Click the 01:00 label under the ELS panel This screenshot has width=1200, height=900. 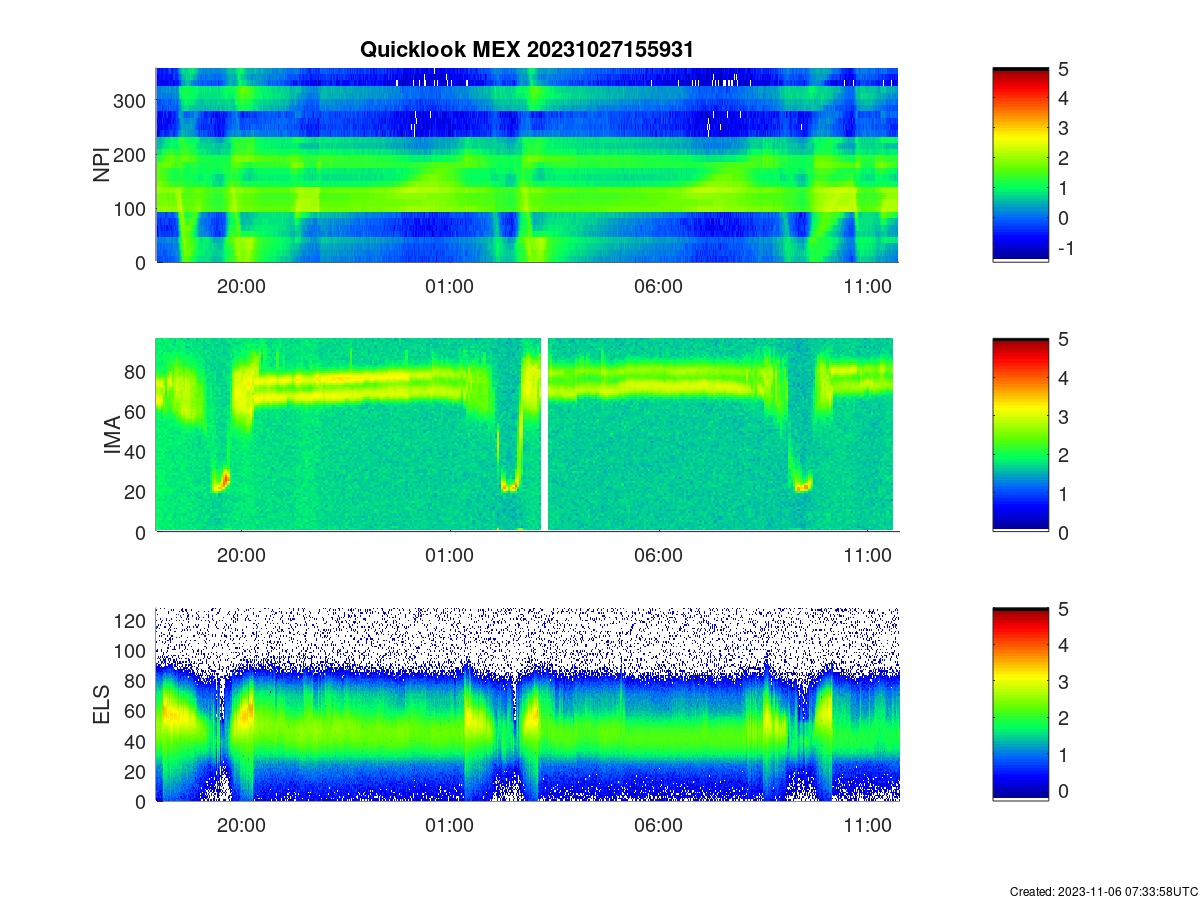450,826
